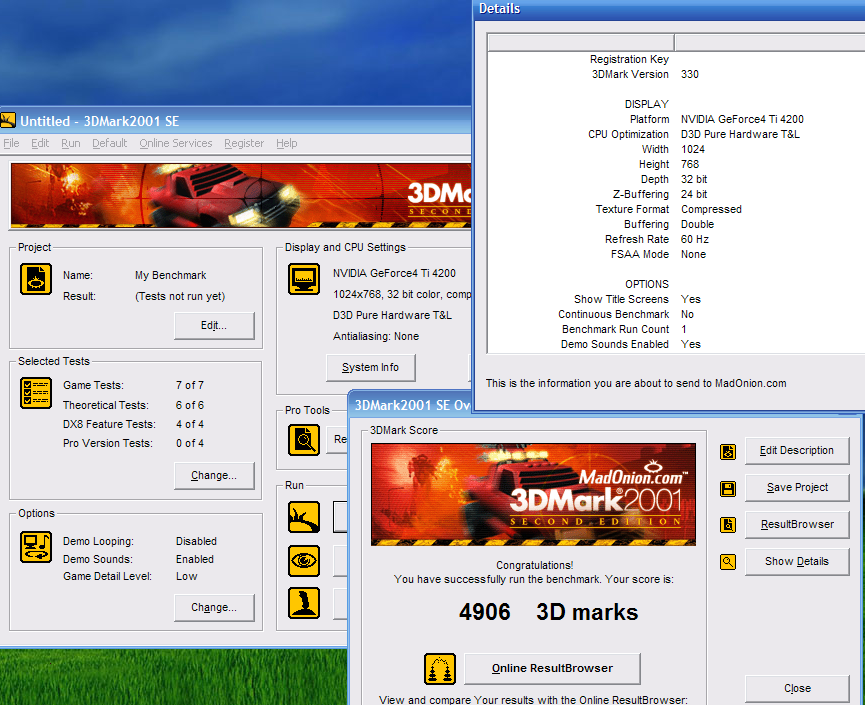Open the Online Services menu
The height and width of the screenshot is (705, 865).
coord(175,143)
